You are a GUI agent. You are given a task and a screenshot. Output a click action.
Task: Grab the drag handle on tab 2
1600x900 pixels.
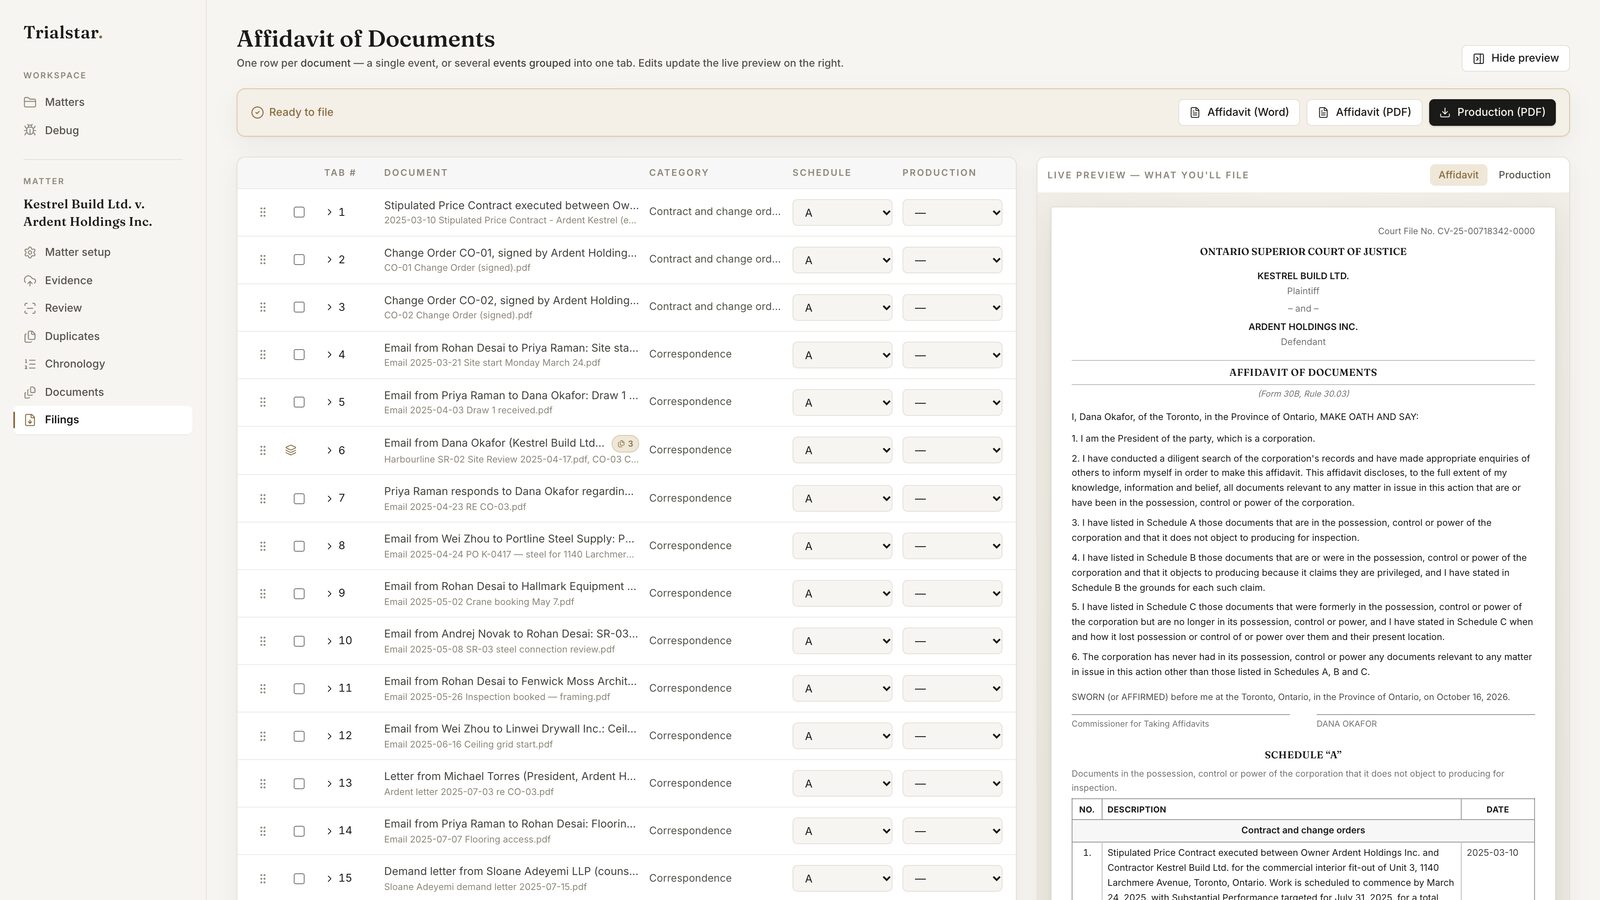tap(263, 260)
